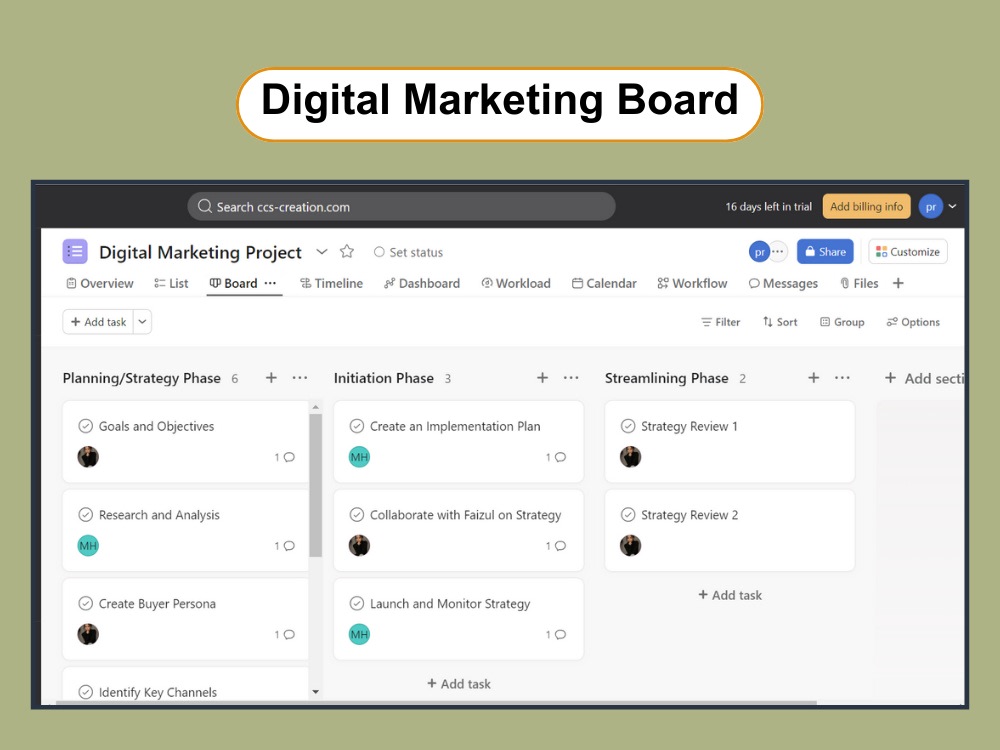Click assignee photo on Goals and Objectives
The height and width of the screenshot is (750, 1000).
click(x=88, y=457)
